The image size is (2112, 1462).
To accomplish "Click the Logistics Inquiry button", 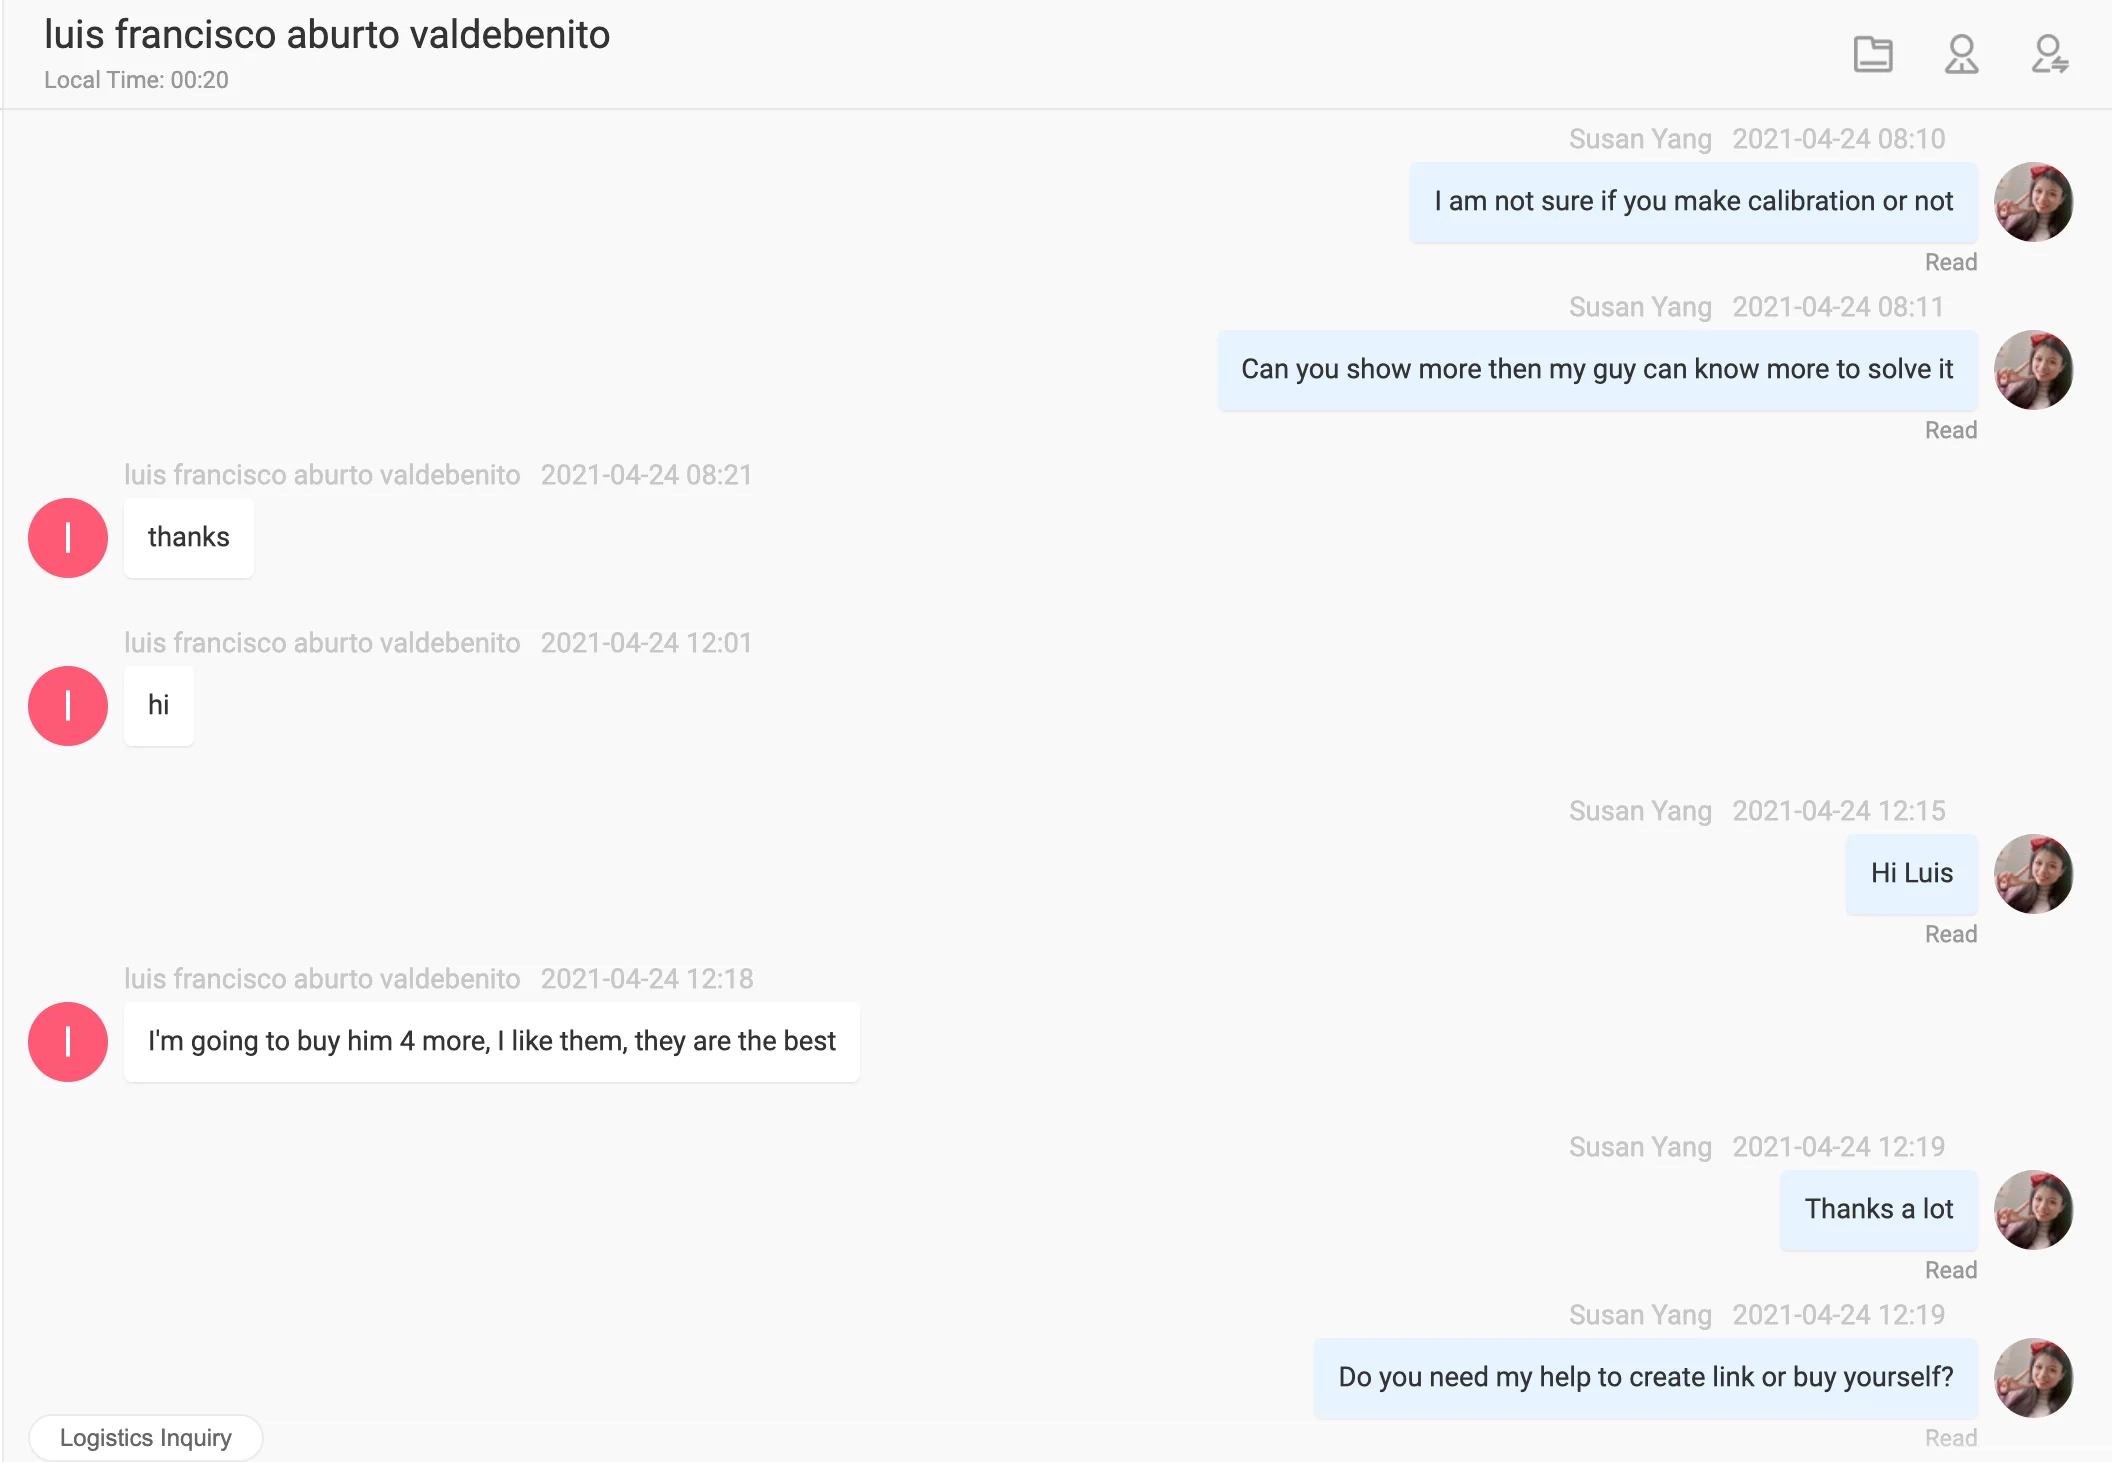I will click(x=146, y=1438).
